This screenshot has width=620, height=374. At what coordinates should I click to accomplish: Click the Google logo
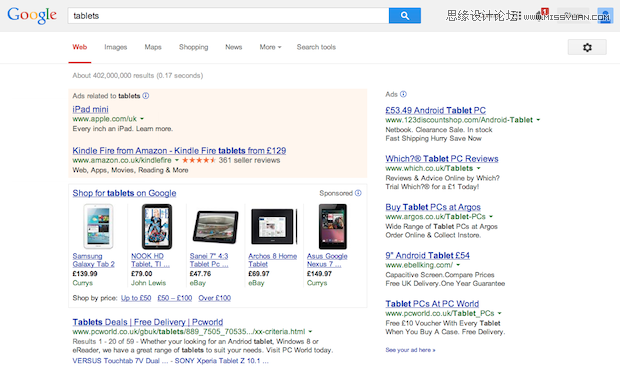[32, 15]
